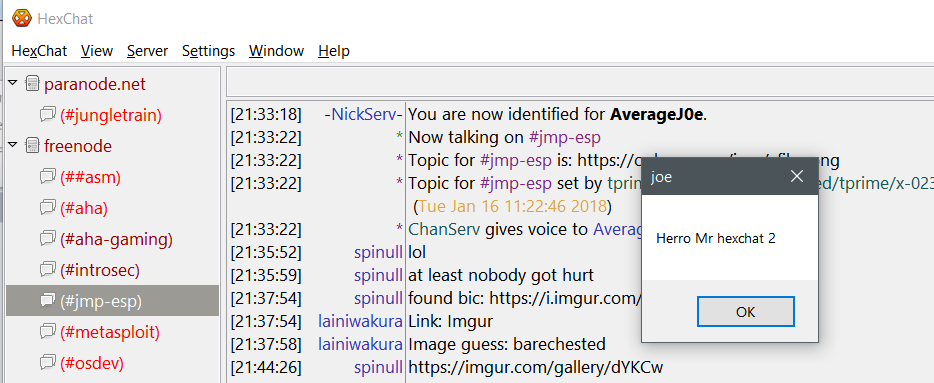Collapse the paranode.net server tree
Viewport: 934px width, 383px height.
(x=13, y=82)
